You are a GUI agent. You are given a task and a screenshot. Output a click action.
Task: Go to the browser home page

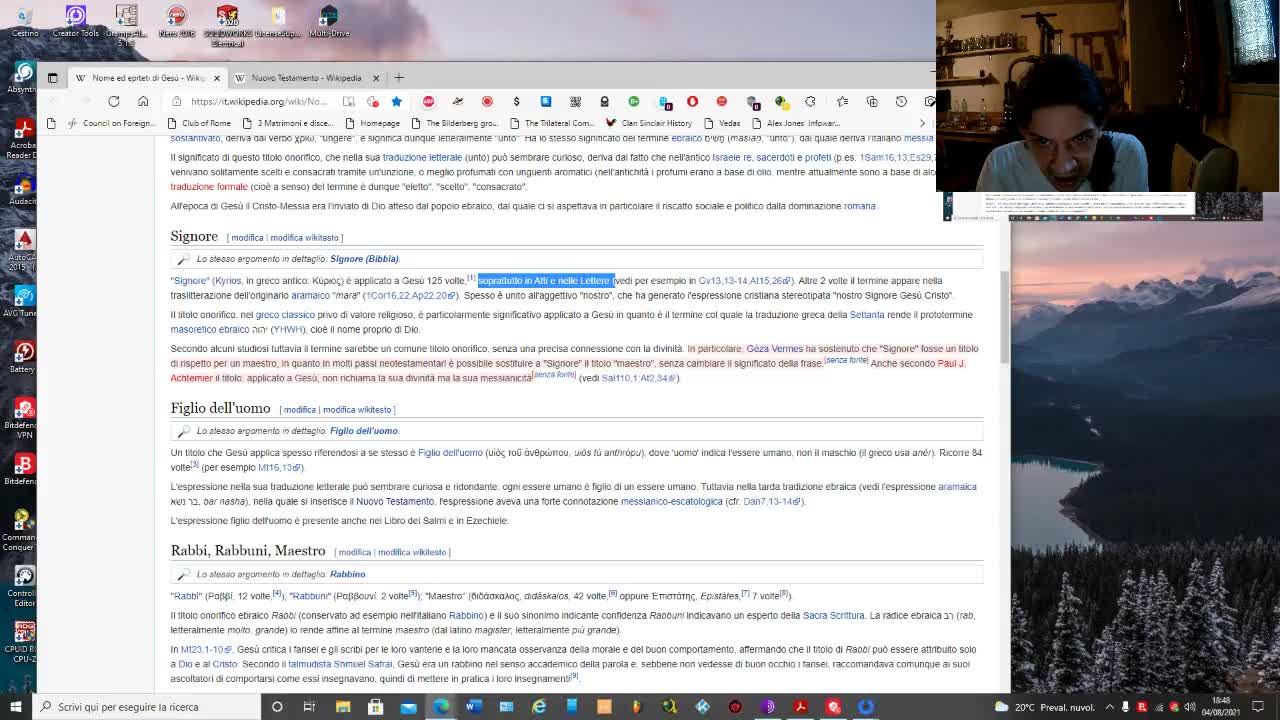[x=143, y=101]
